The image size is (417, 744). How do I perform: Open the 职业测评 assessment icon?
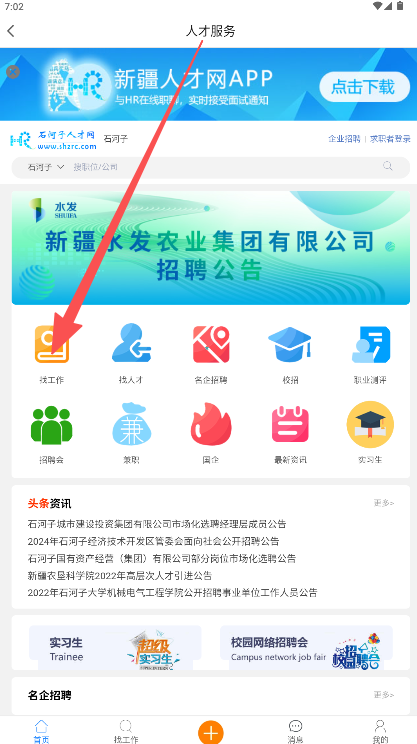pyautogui.click(x=371, y=344)
